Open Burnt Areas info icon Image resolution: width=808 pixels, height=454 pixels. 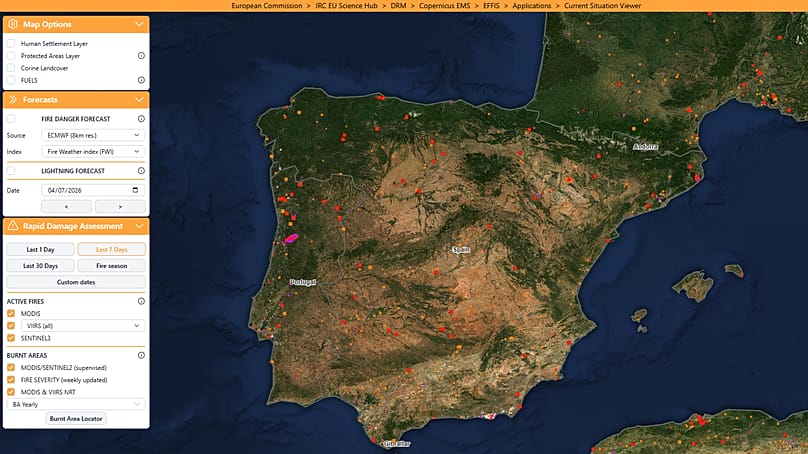(141, 355)
